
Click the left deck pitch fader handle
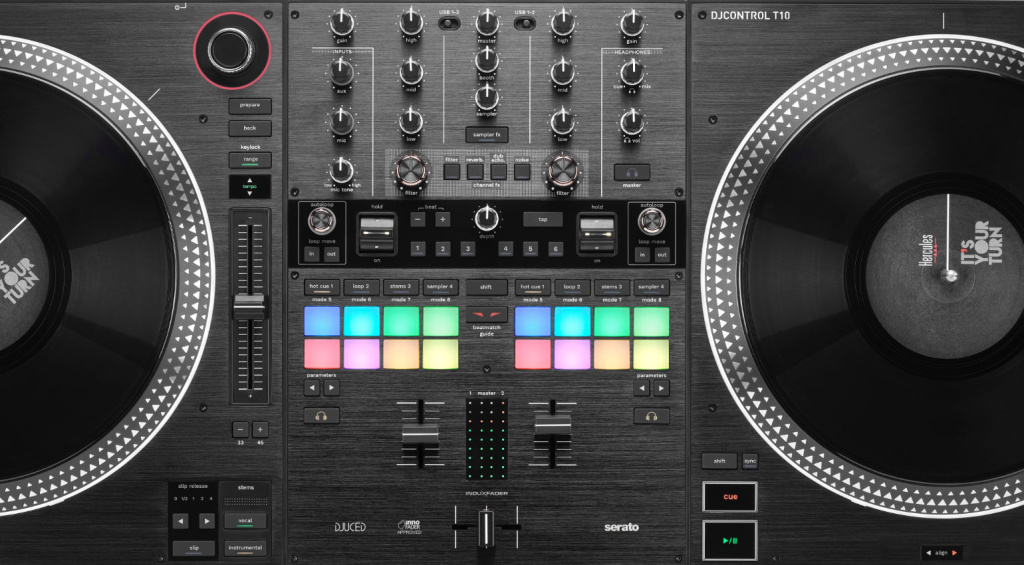click(x=250, y=306)
